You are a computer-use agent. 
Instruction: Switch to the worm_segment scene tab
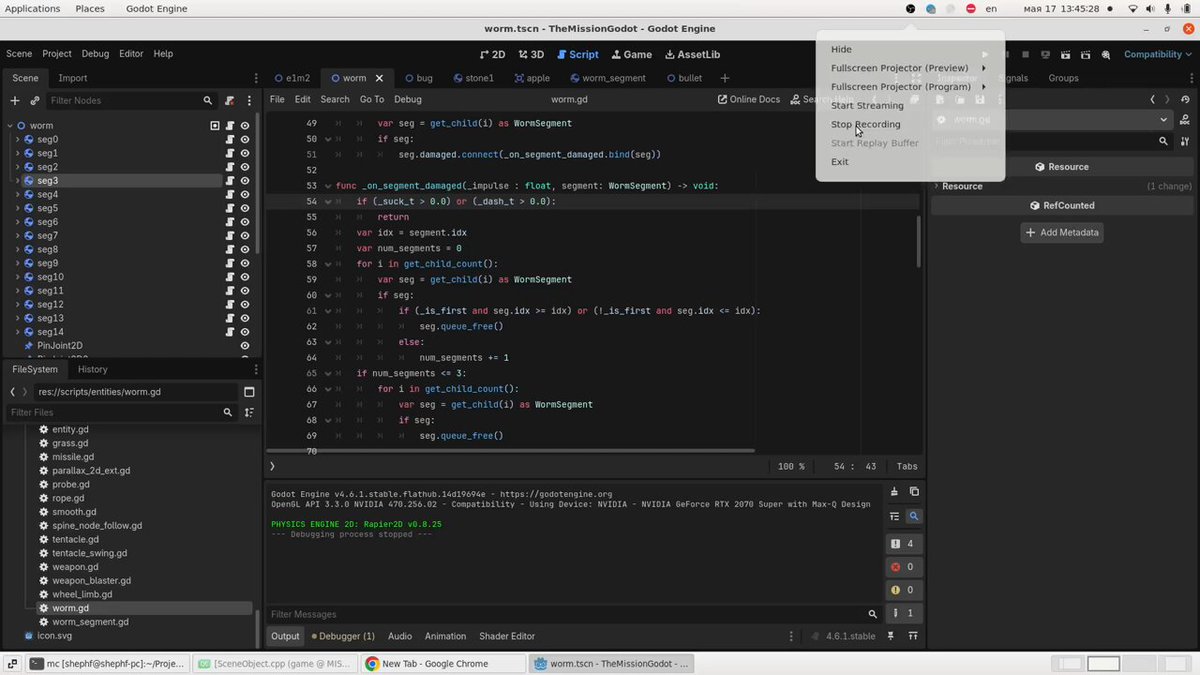coord(607,78)
